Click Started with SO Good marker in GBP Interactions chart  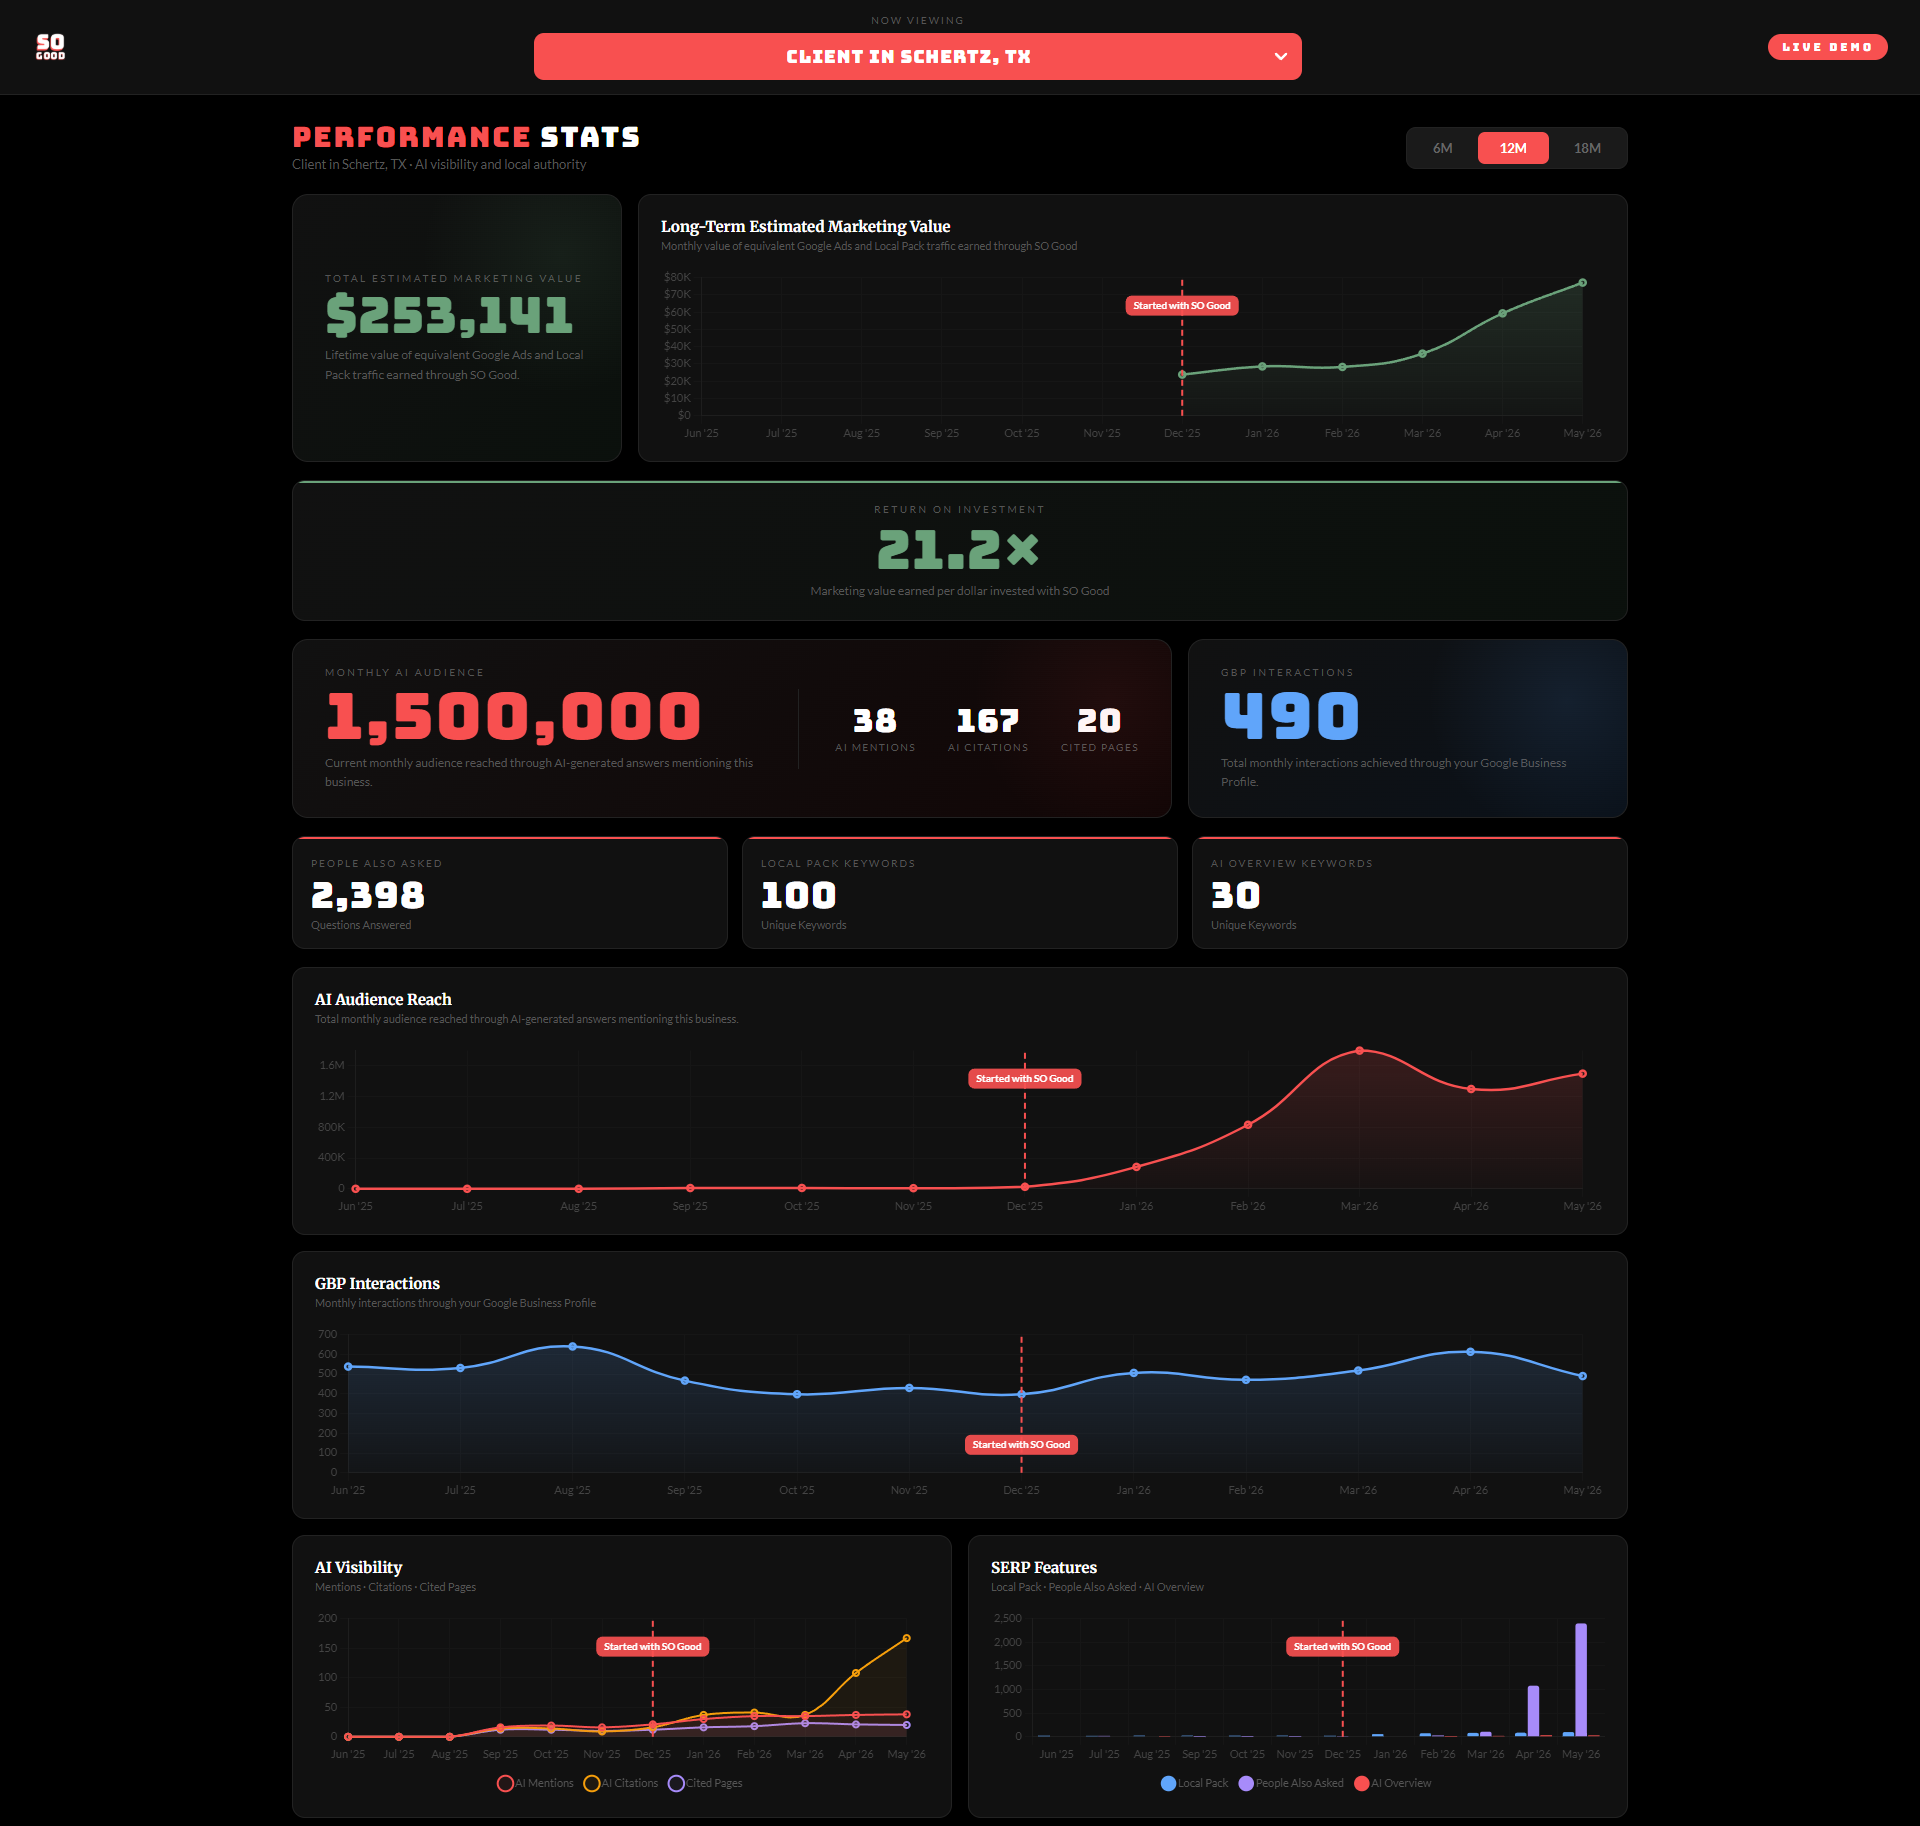(1021, 1445)
